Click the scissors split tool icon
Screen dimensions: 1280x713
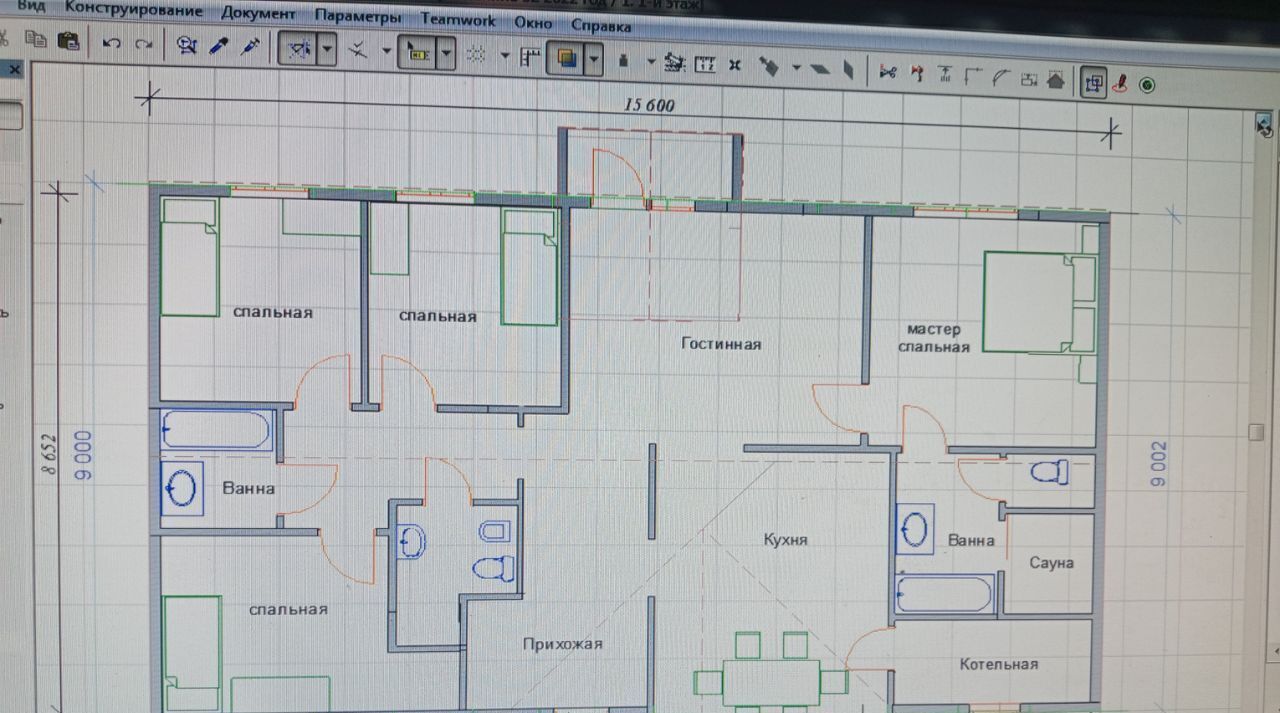886,72
